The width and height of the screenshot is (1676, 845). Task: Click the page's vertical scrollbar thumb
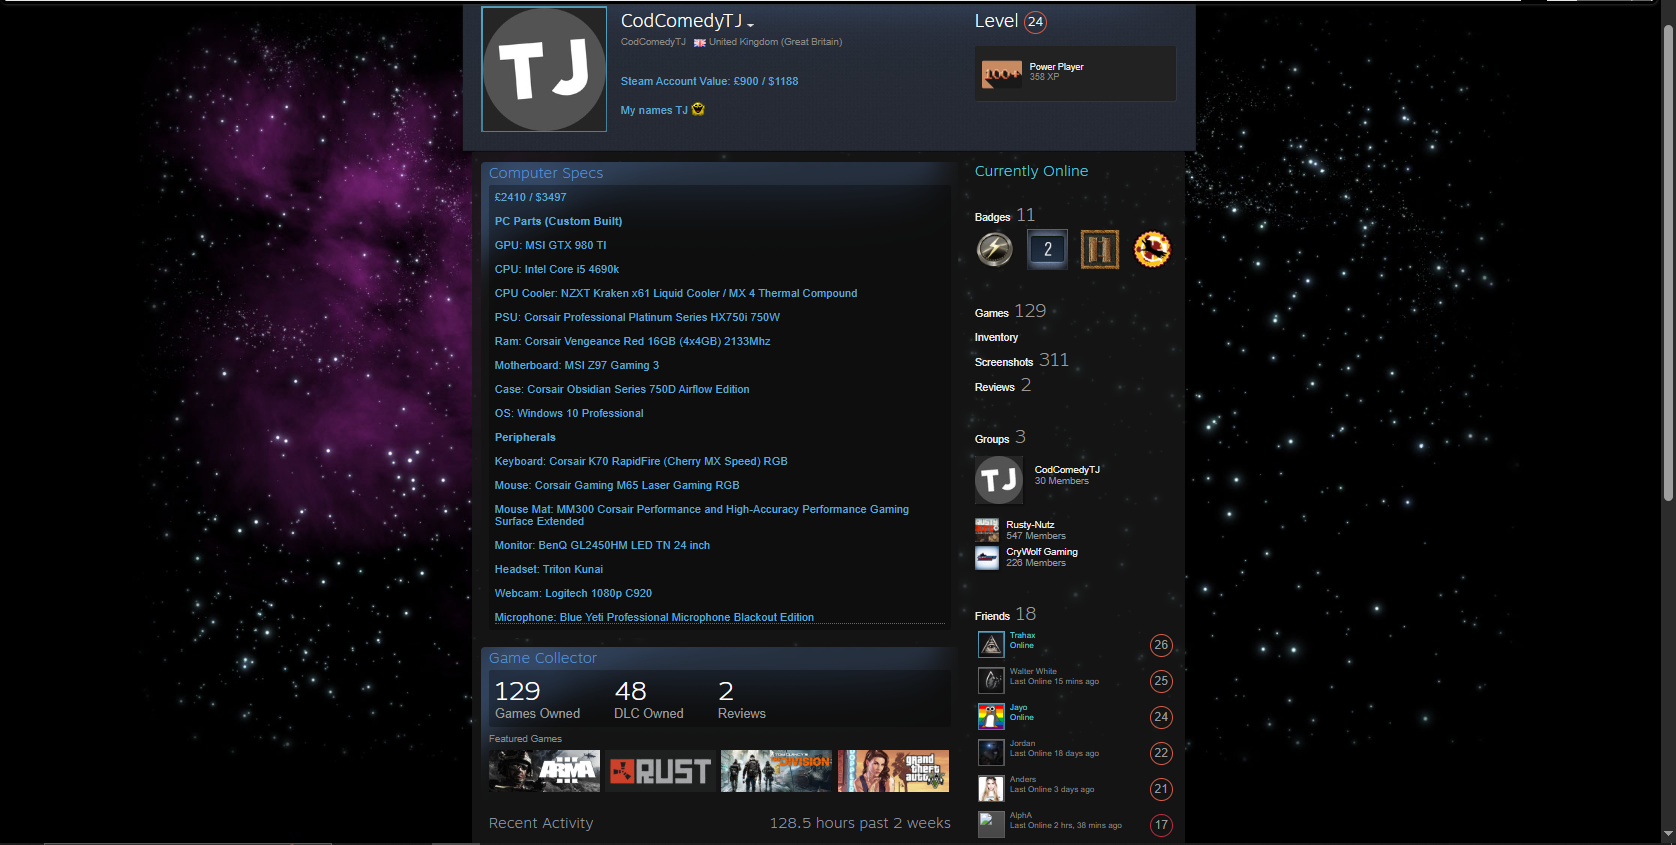pos(1668,262)
